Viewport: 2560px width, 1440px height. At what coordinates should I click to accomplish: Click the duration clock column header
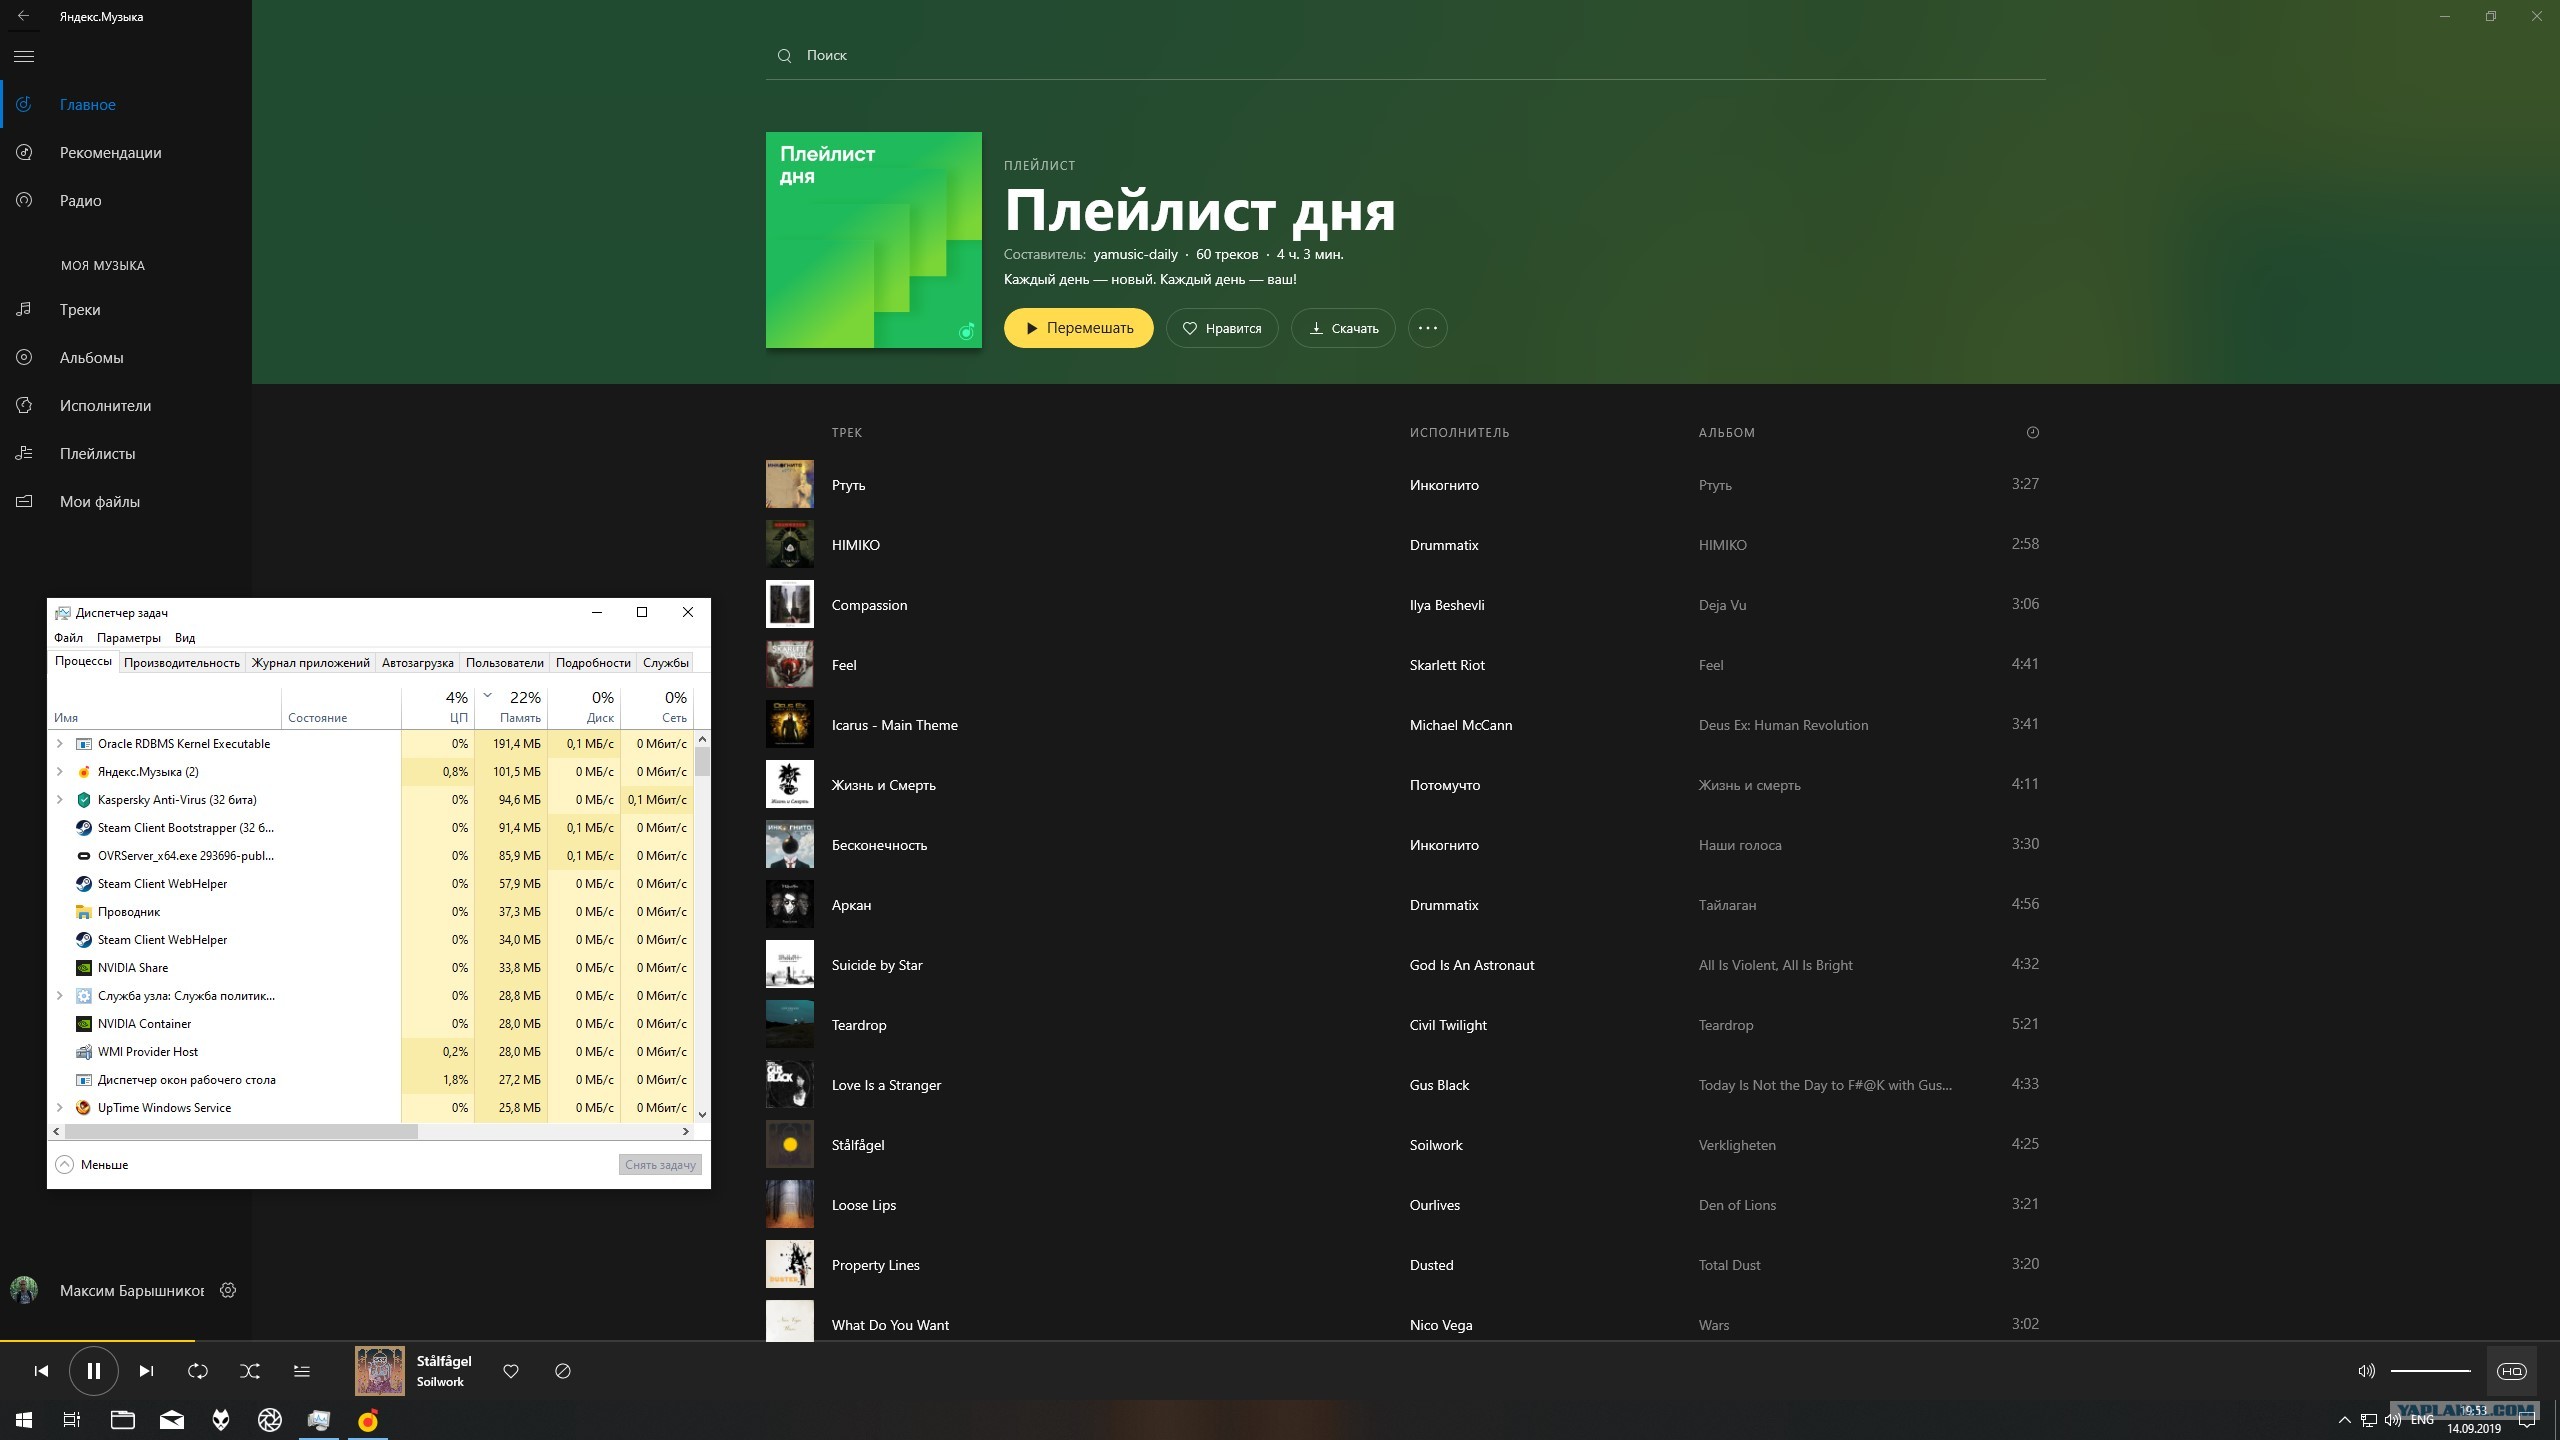tap(2032, 432)
